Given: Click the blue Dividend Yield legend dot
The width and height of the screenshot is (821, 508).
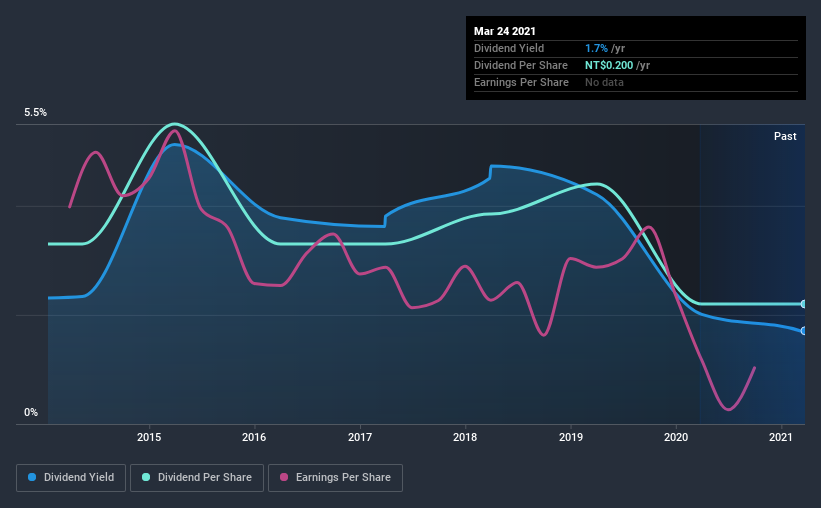Looking at the screenshot, I should pyautogui.click(x=32, y=477).
